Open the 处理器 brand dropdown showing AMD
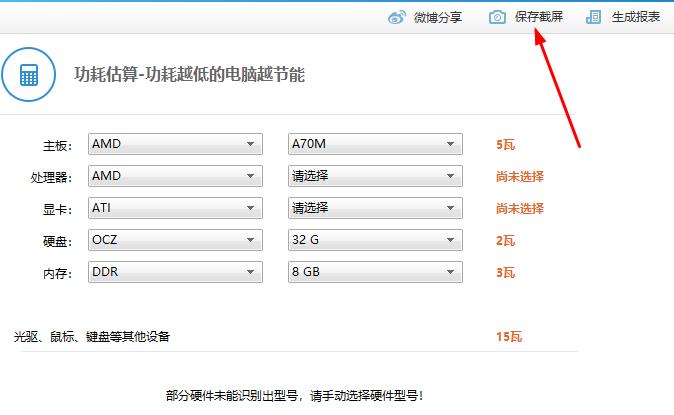Image resolution: width=674 pixels, height=415 pixels. [x=175, y=176]
